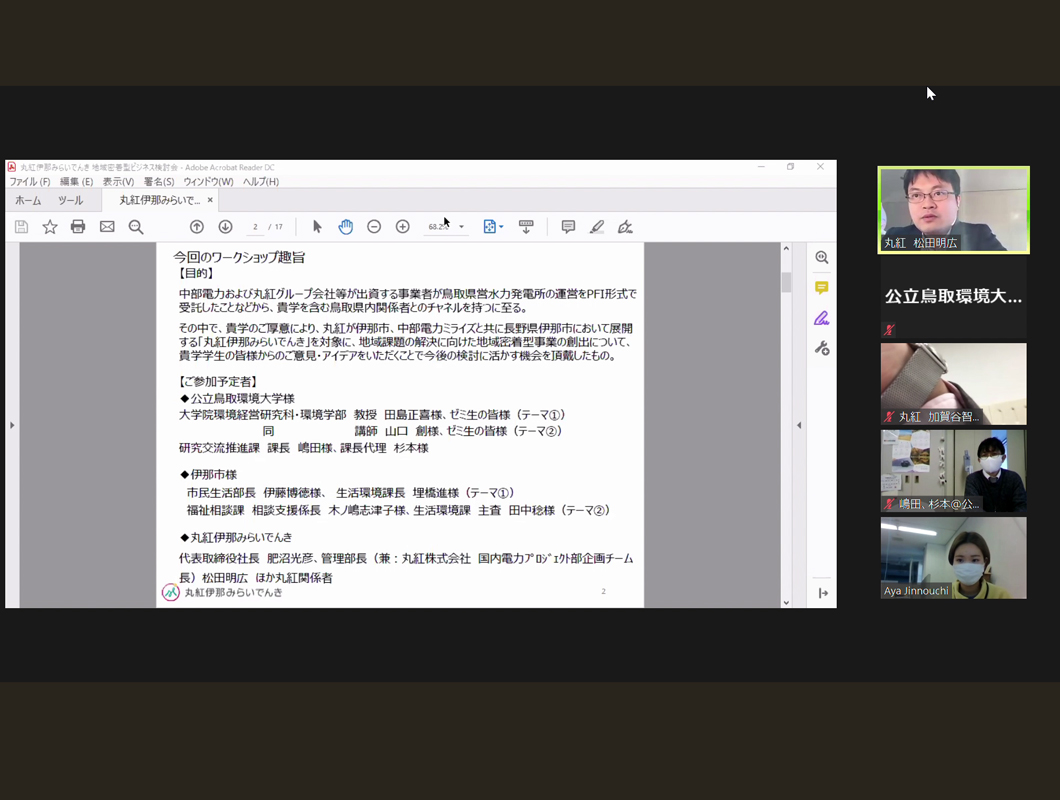Viewport: 1060px width, 800px height.
Task: Click the print icon in the toolbar
Action: 78,227
